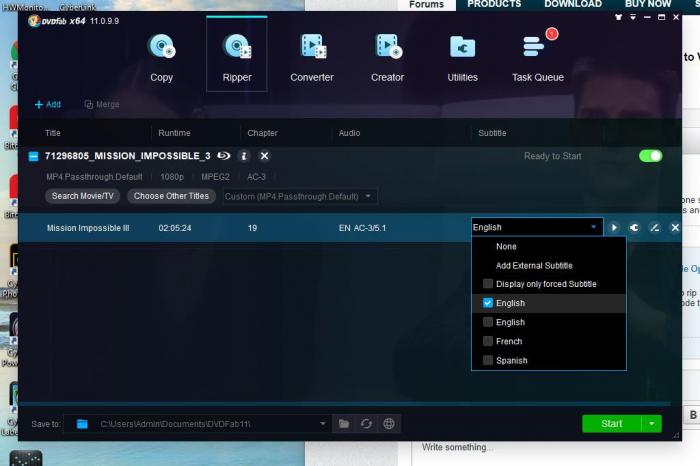The image size is (700, 466).
Task: Click the Audio column header
Action: [349, 133]
